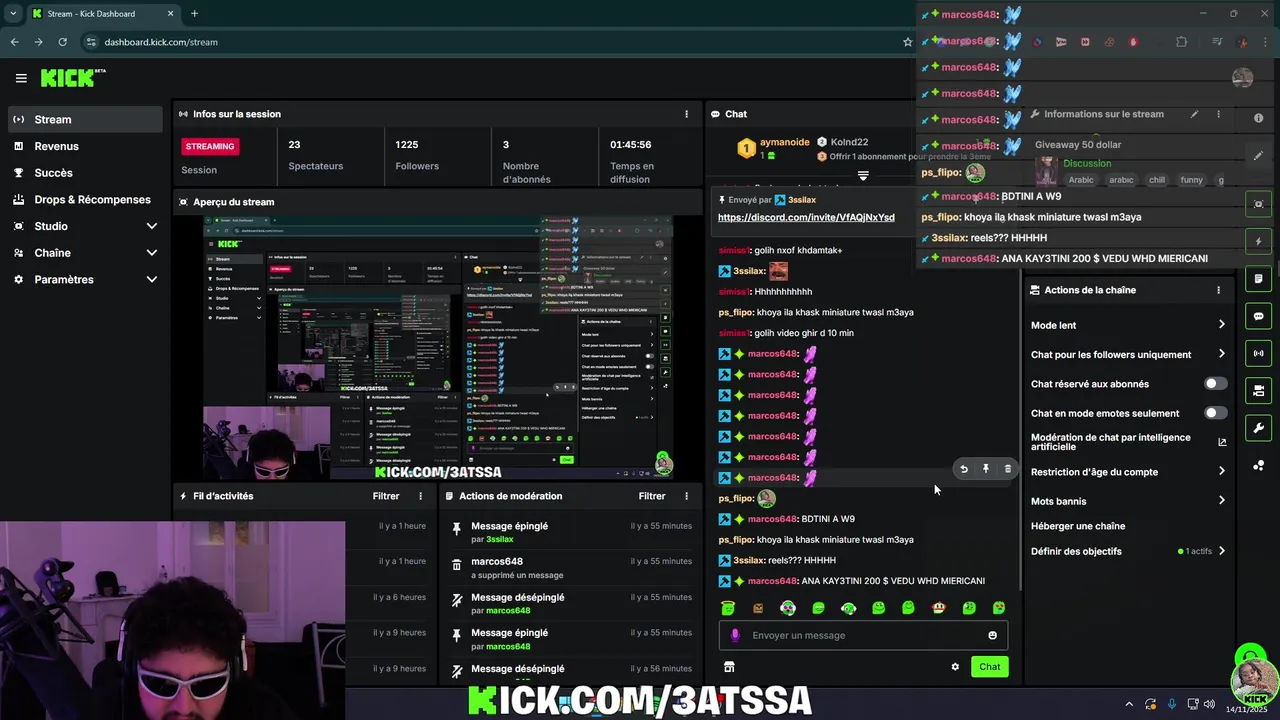Expand the Paramètres sidebar section
This screenshot has width=1280, height=720.
[152, 280]
